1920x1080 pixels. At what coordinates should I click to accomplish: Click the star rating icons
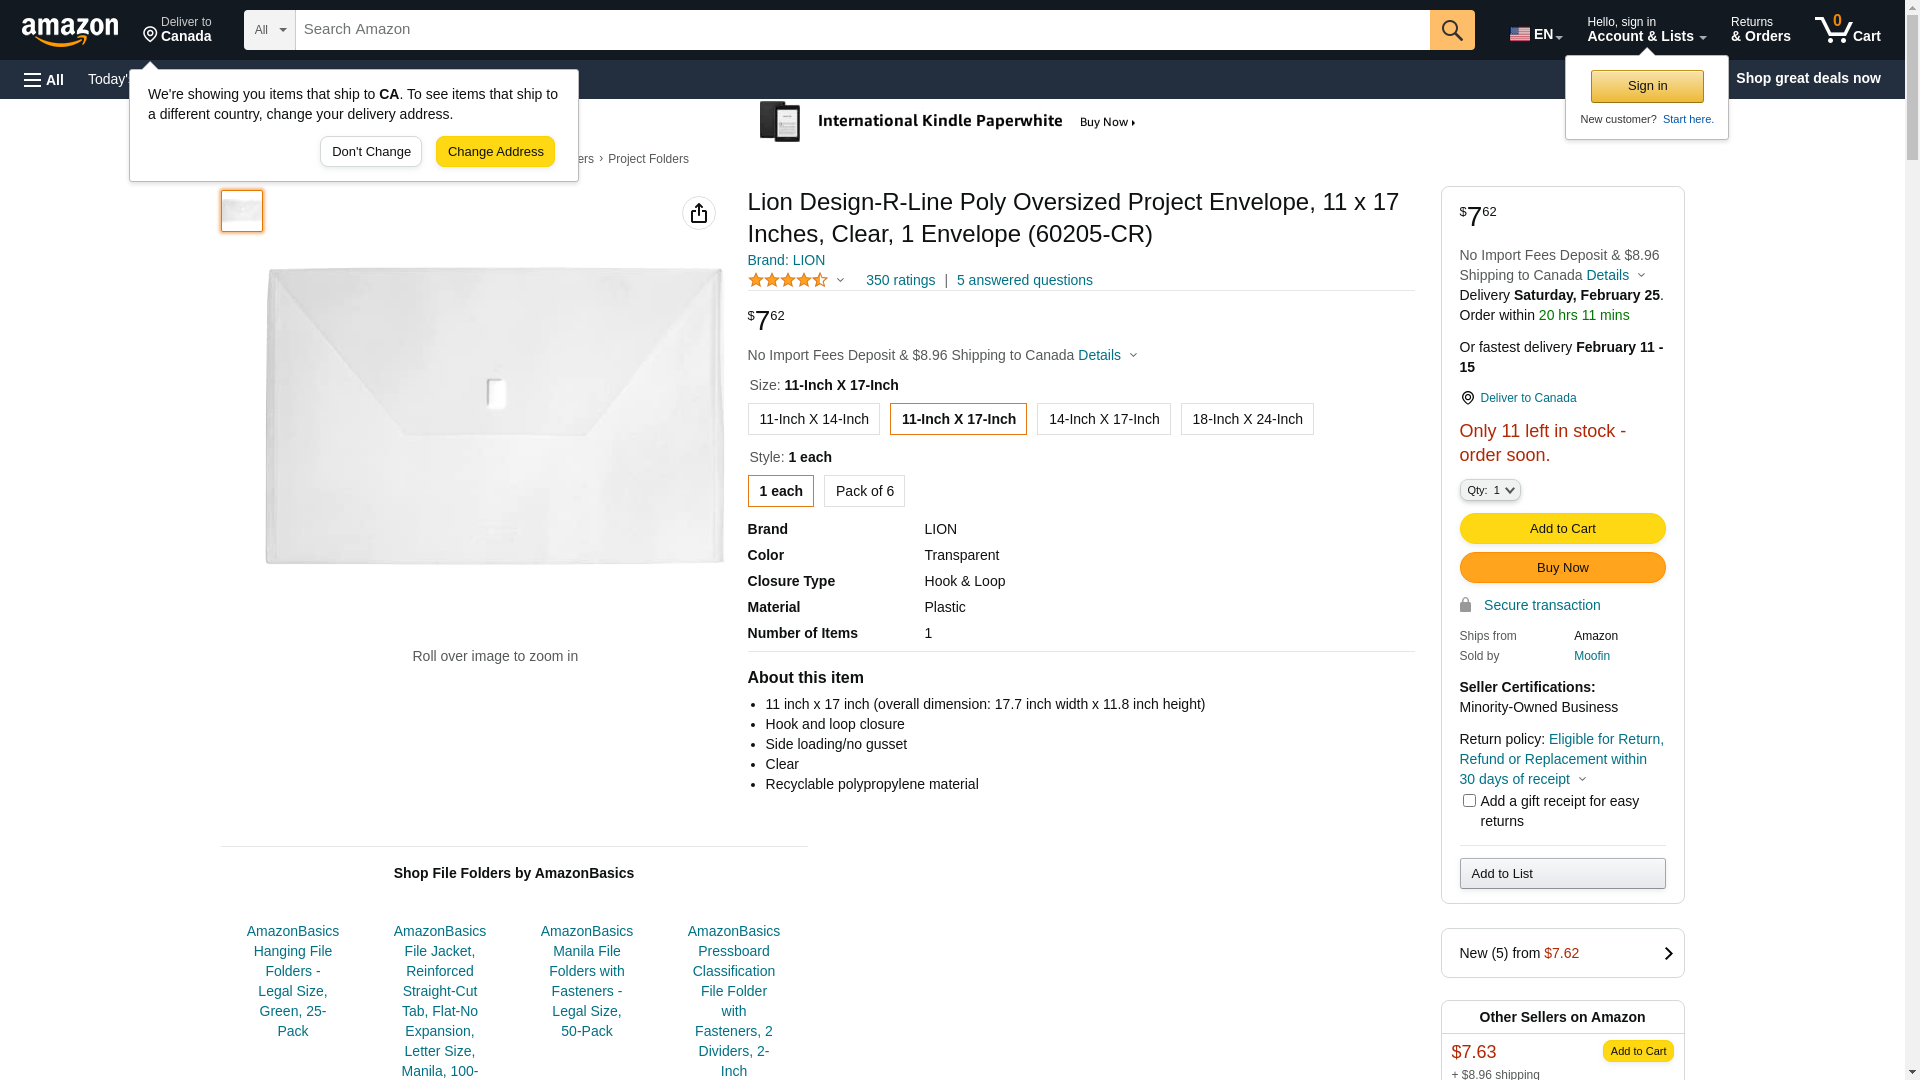click(x=788, y=281)
